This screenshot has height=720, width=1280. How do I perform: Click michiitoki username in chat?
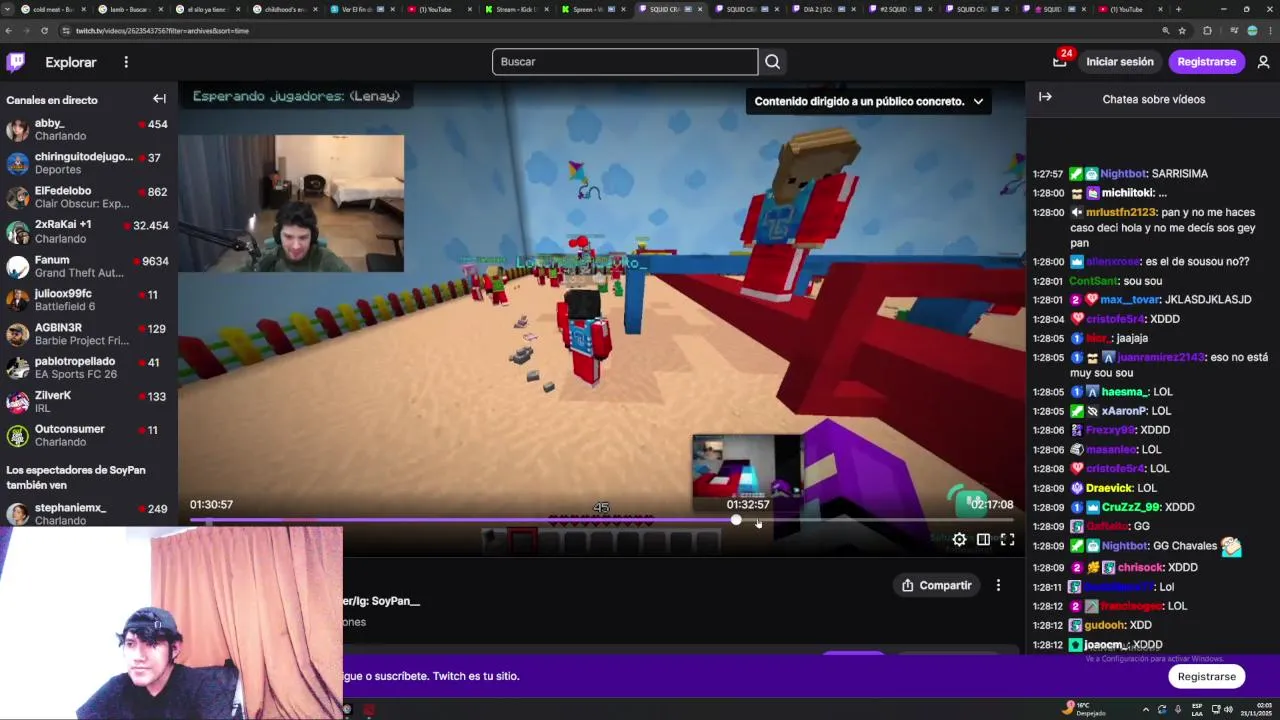click(1127, 193)
